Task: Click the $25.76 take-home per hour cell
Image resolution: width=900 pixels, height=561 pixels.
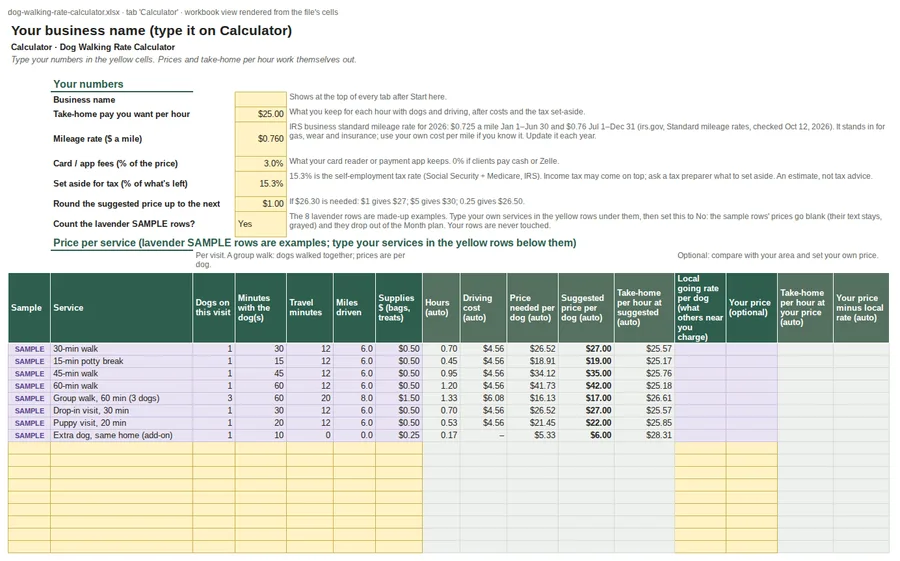Action: pos(644,374)
